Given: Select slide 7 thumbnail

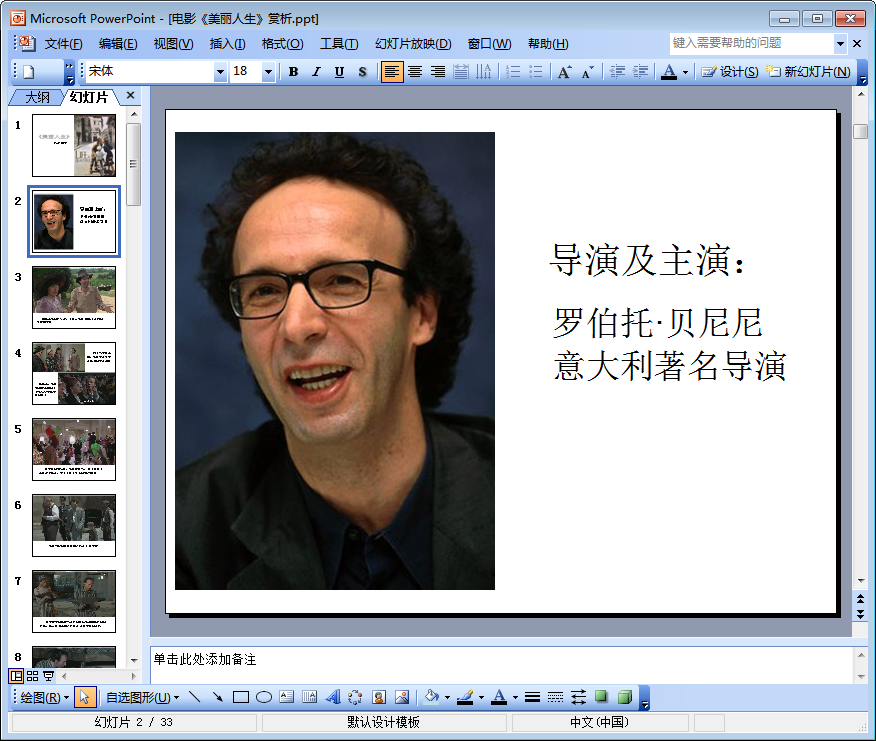Looking at the screenshot, I should 74,601.
